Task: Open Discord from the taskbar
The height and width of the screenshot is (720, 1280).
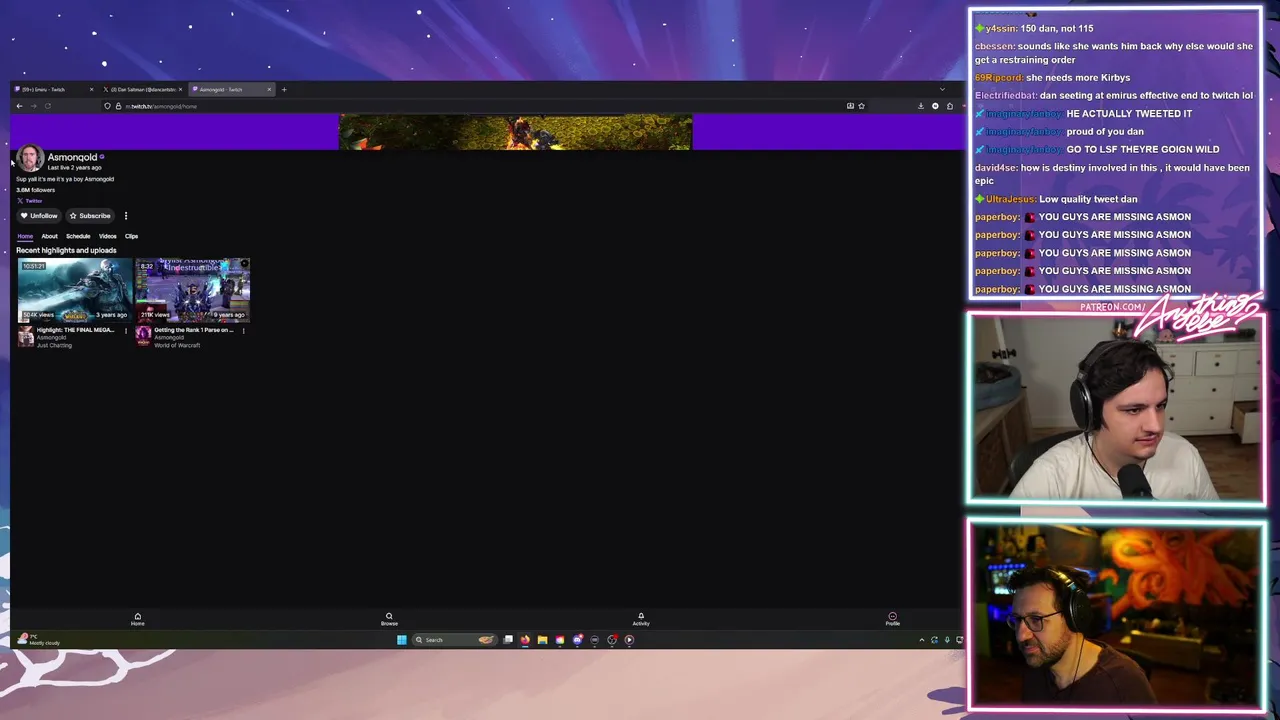Action: pyautogui.click(x=577, y=640)
